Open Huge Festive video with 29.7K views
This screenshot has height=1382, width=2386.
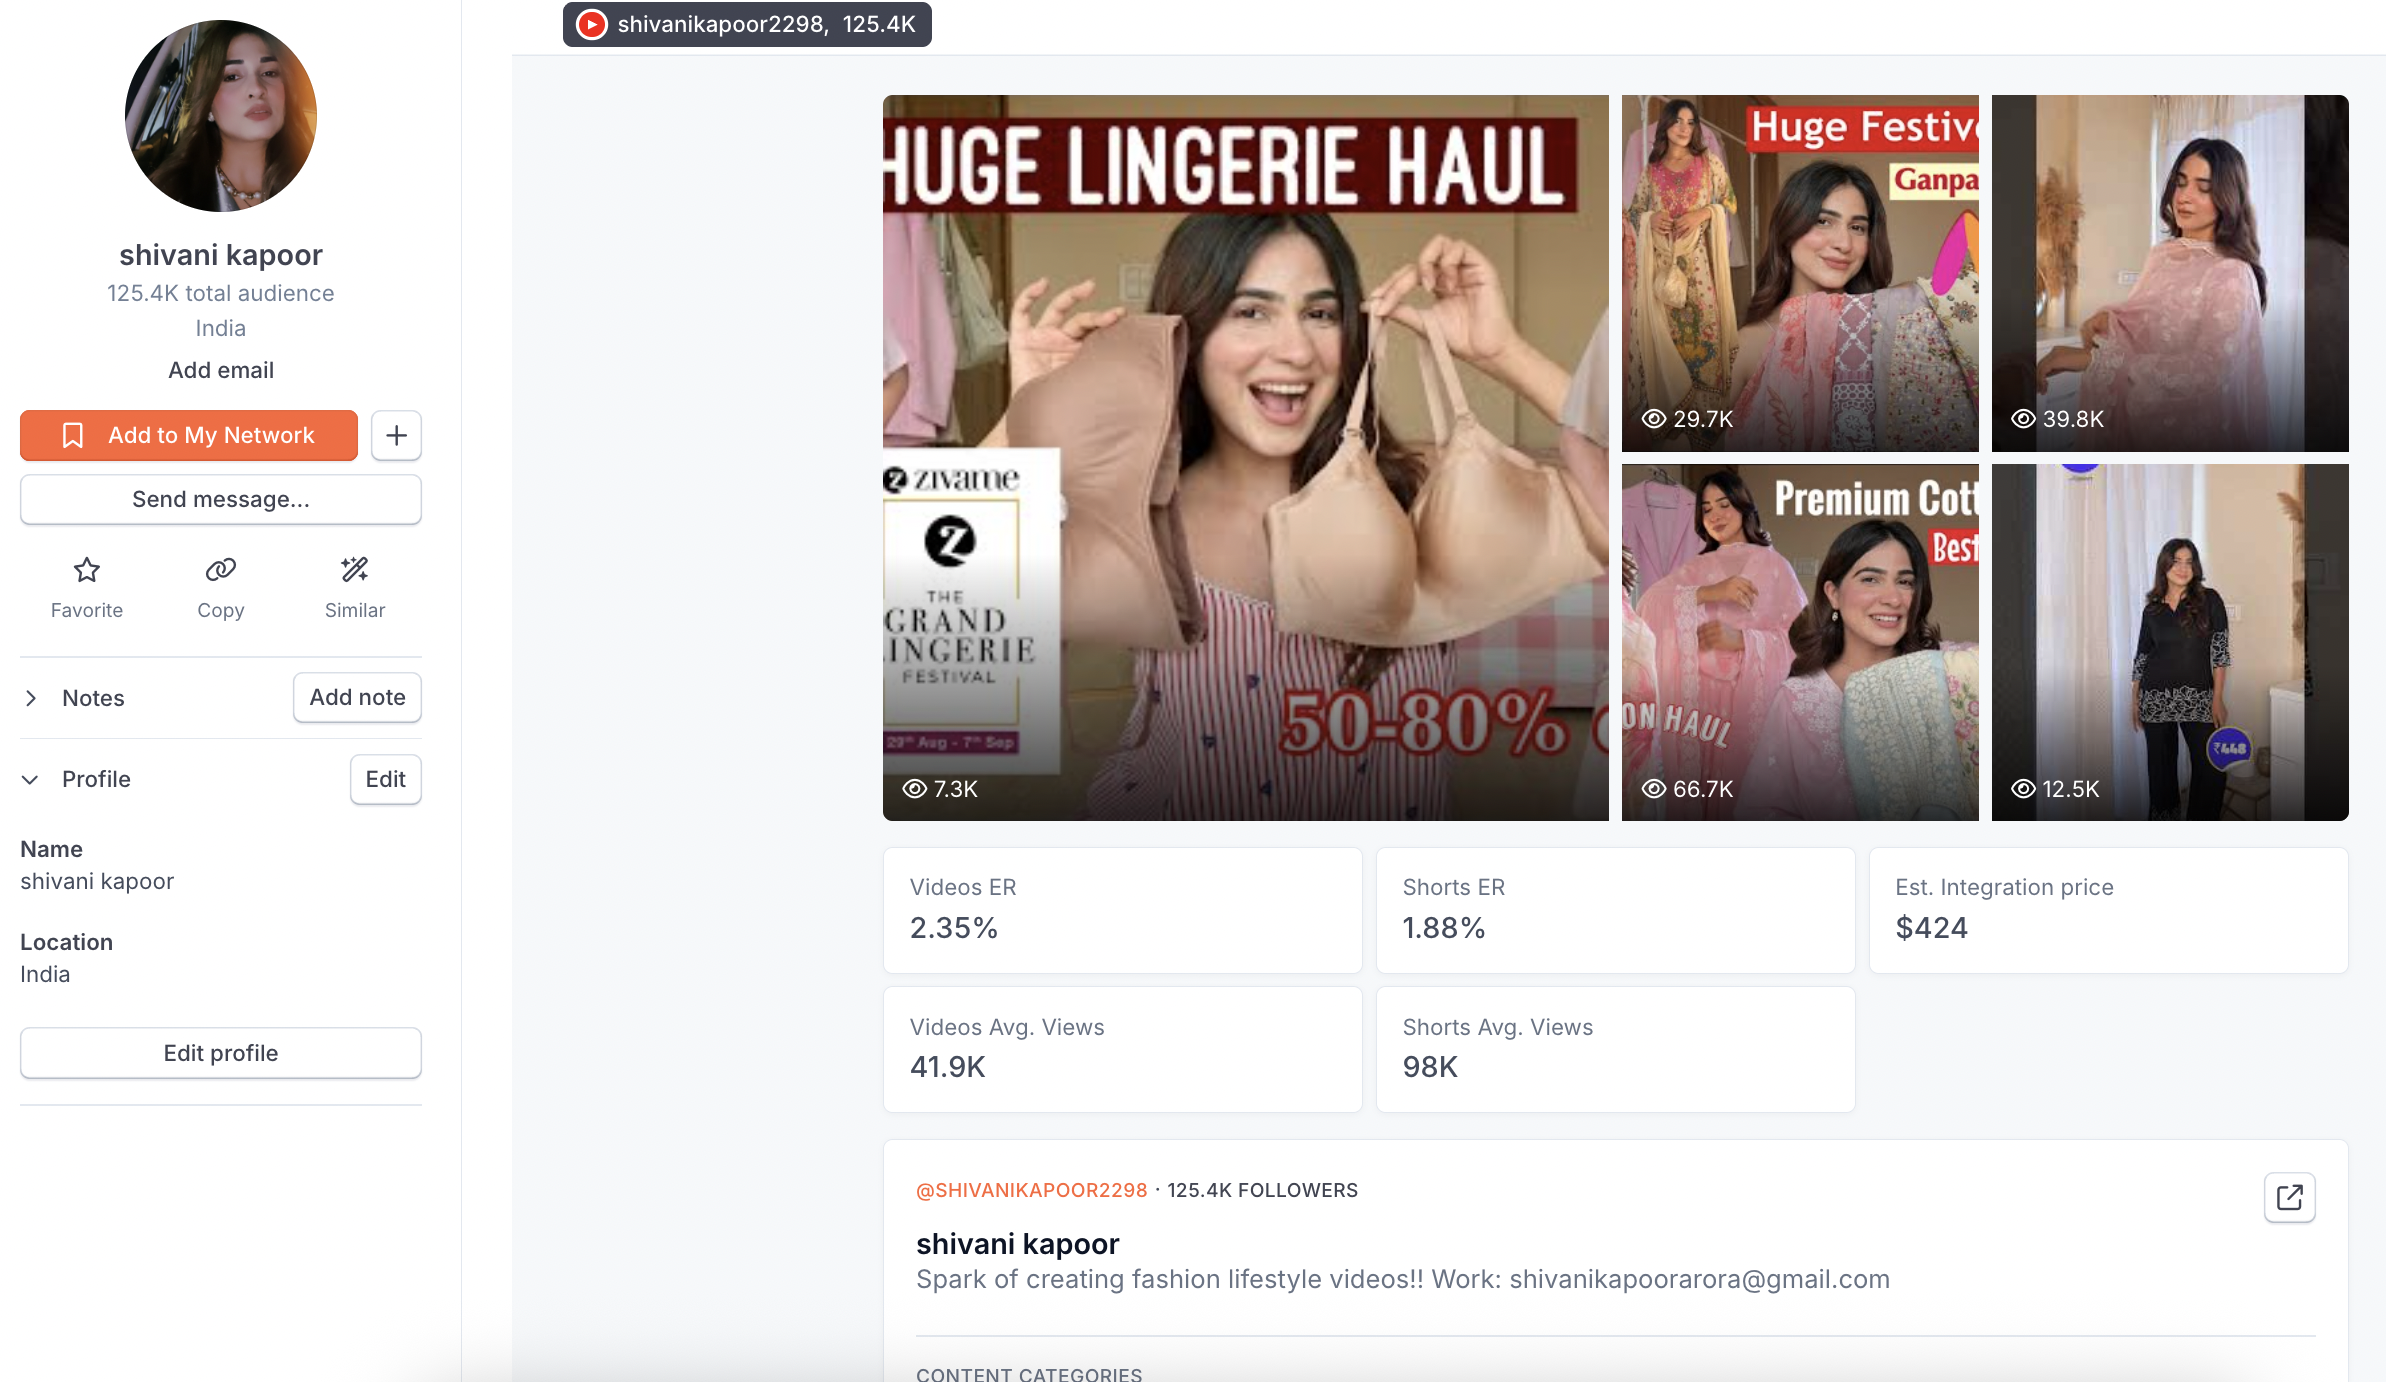tap(1800, 273)
